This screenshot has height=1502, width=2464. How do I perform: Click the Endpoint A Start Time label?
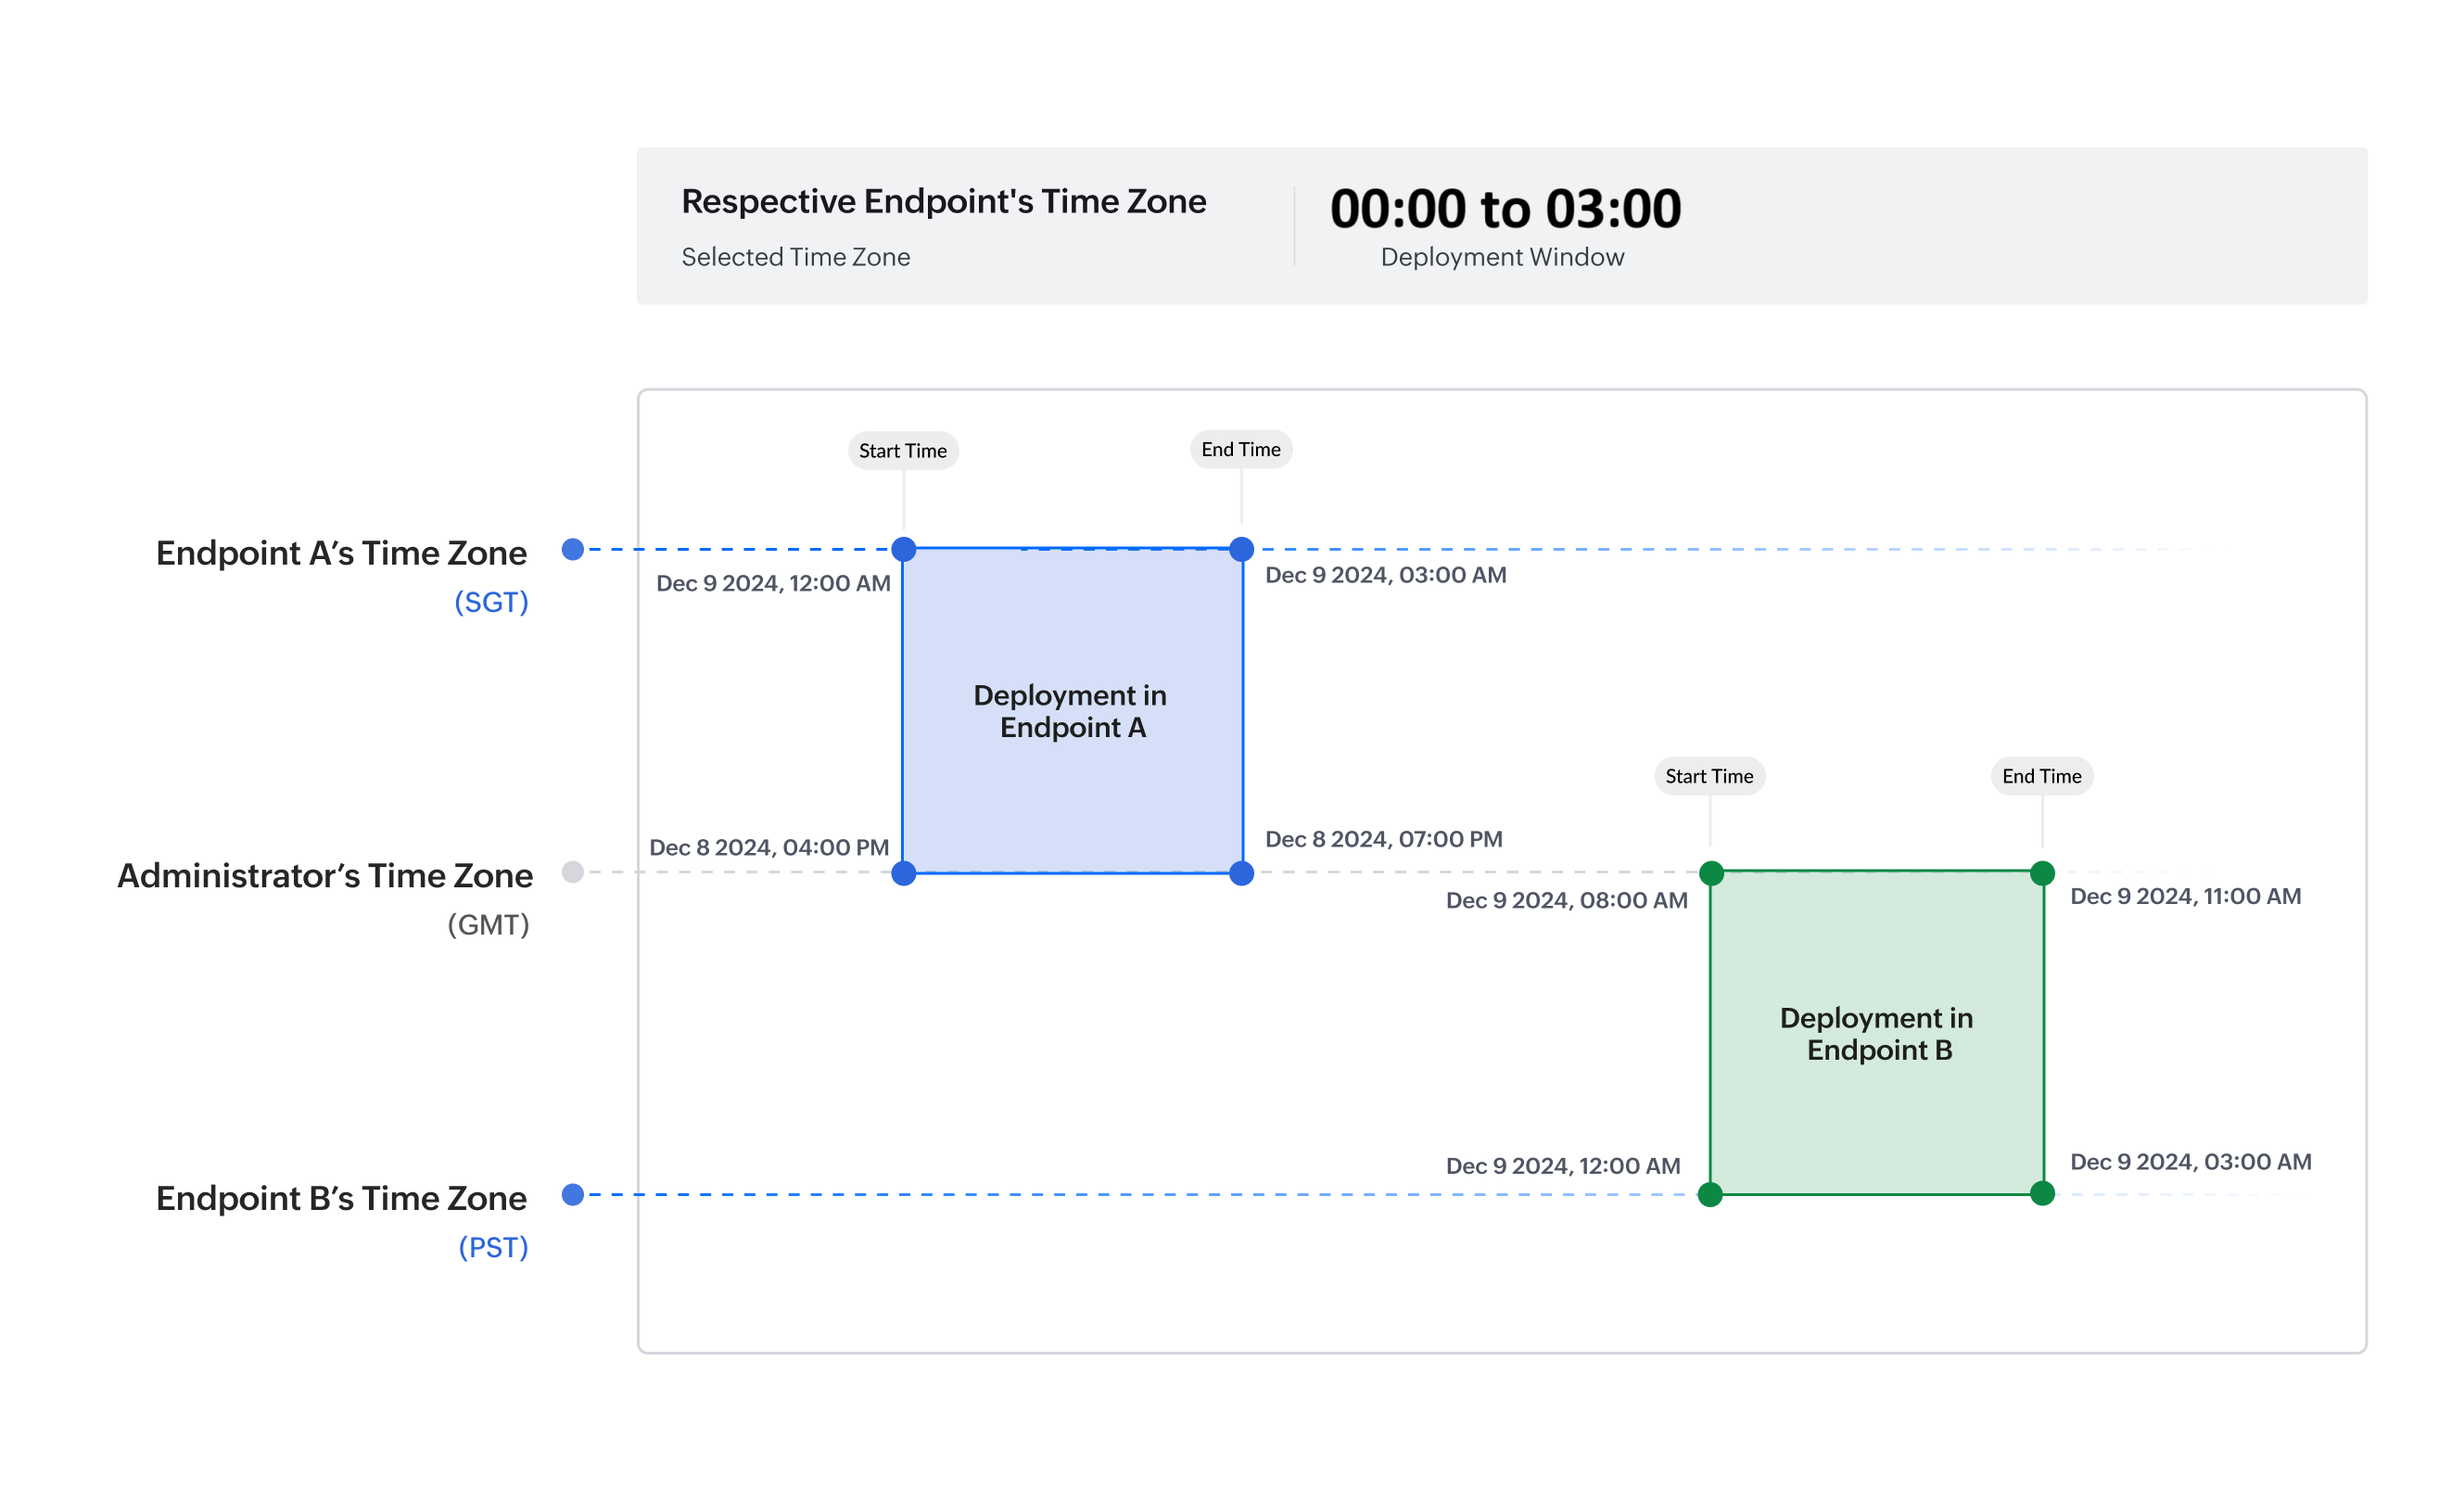click(902, 450)
